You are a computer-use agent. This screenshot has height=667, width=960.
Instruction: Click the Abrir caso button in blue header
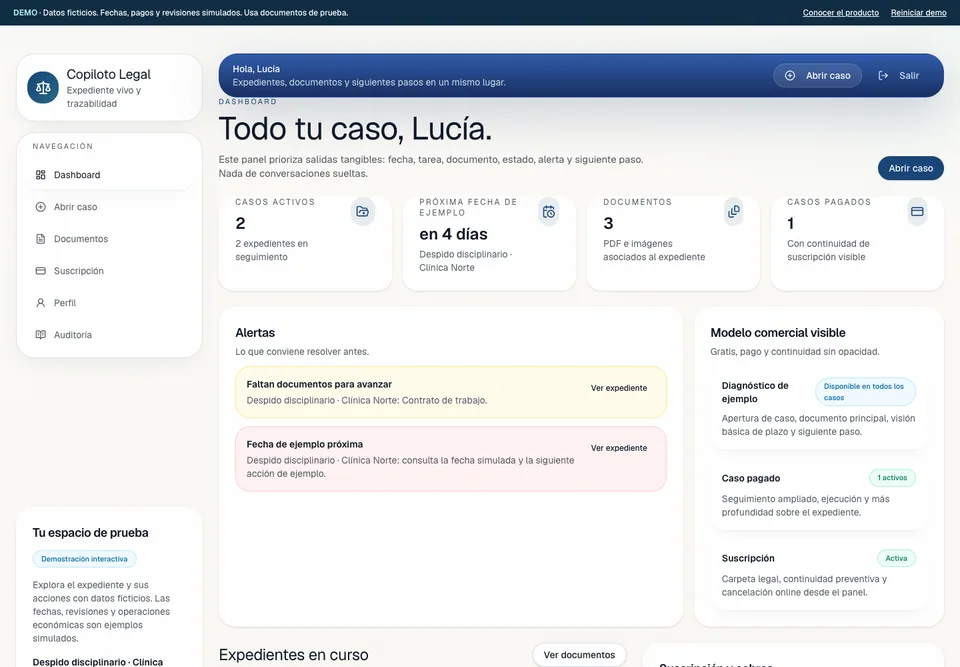817,75
